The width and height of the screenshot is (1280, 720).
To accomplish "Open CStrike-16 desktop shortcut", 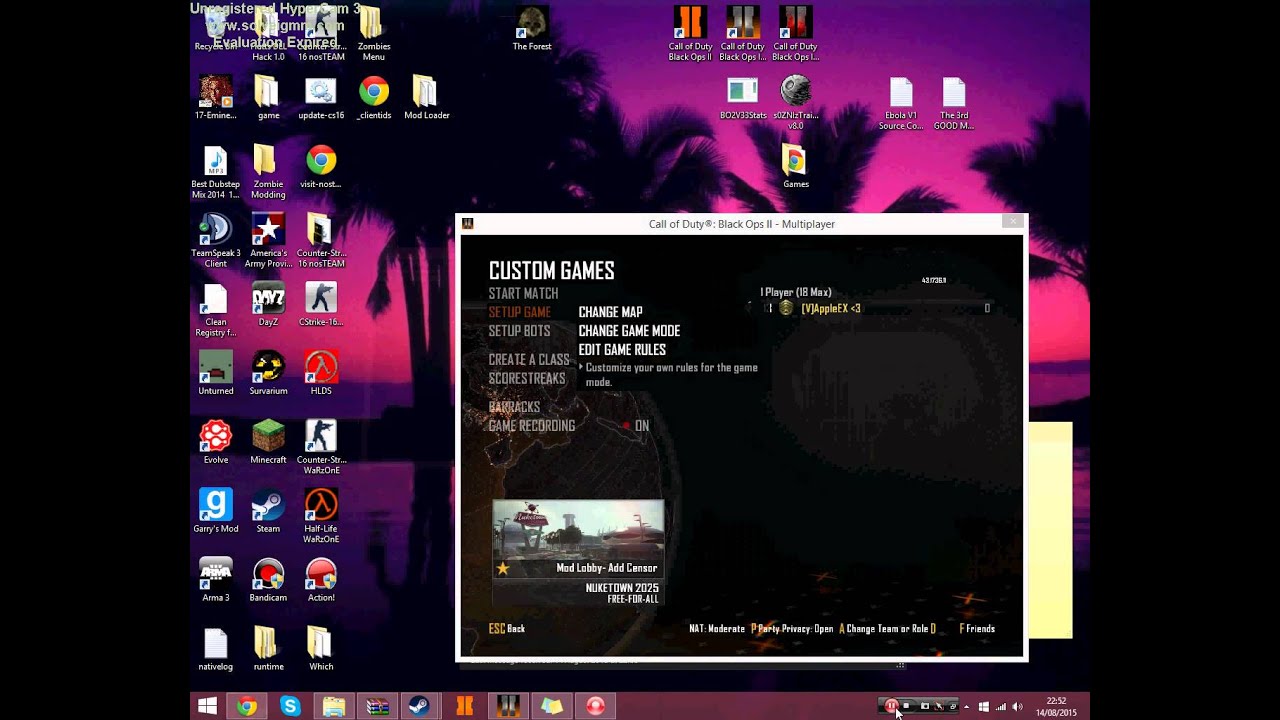I will coord(321,304).
